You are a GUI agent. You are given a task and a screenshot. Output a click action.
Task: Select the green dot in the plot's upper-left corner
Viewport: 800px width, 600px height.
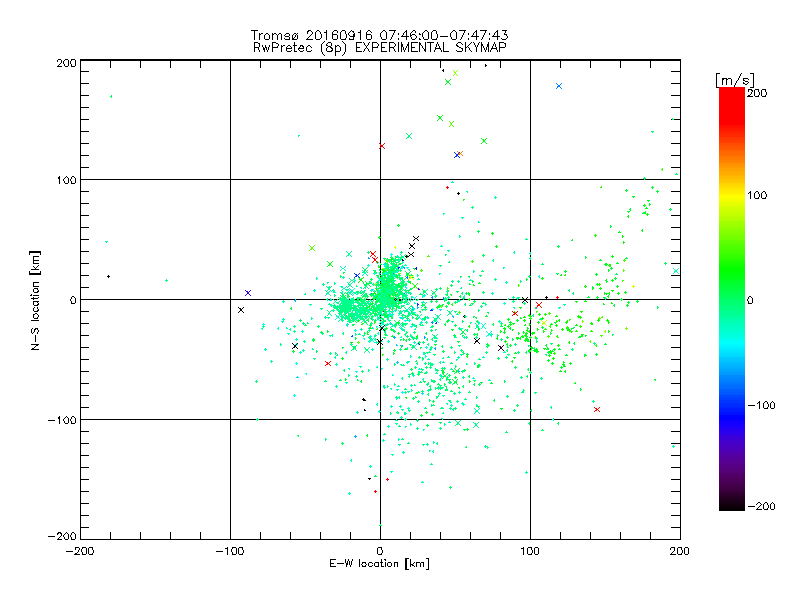111,96
